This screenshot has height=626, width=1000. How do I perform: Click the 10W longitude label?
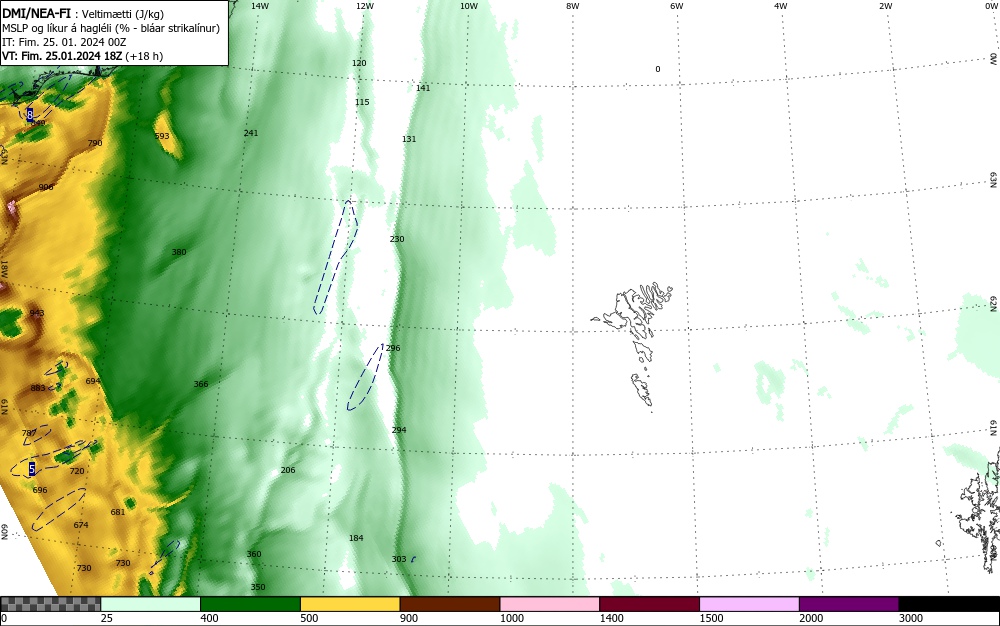tap(469, 6)
